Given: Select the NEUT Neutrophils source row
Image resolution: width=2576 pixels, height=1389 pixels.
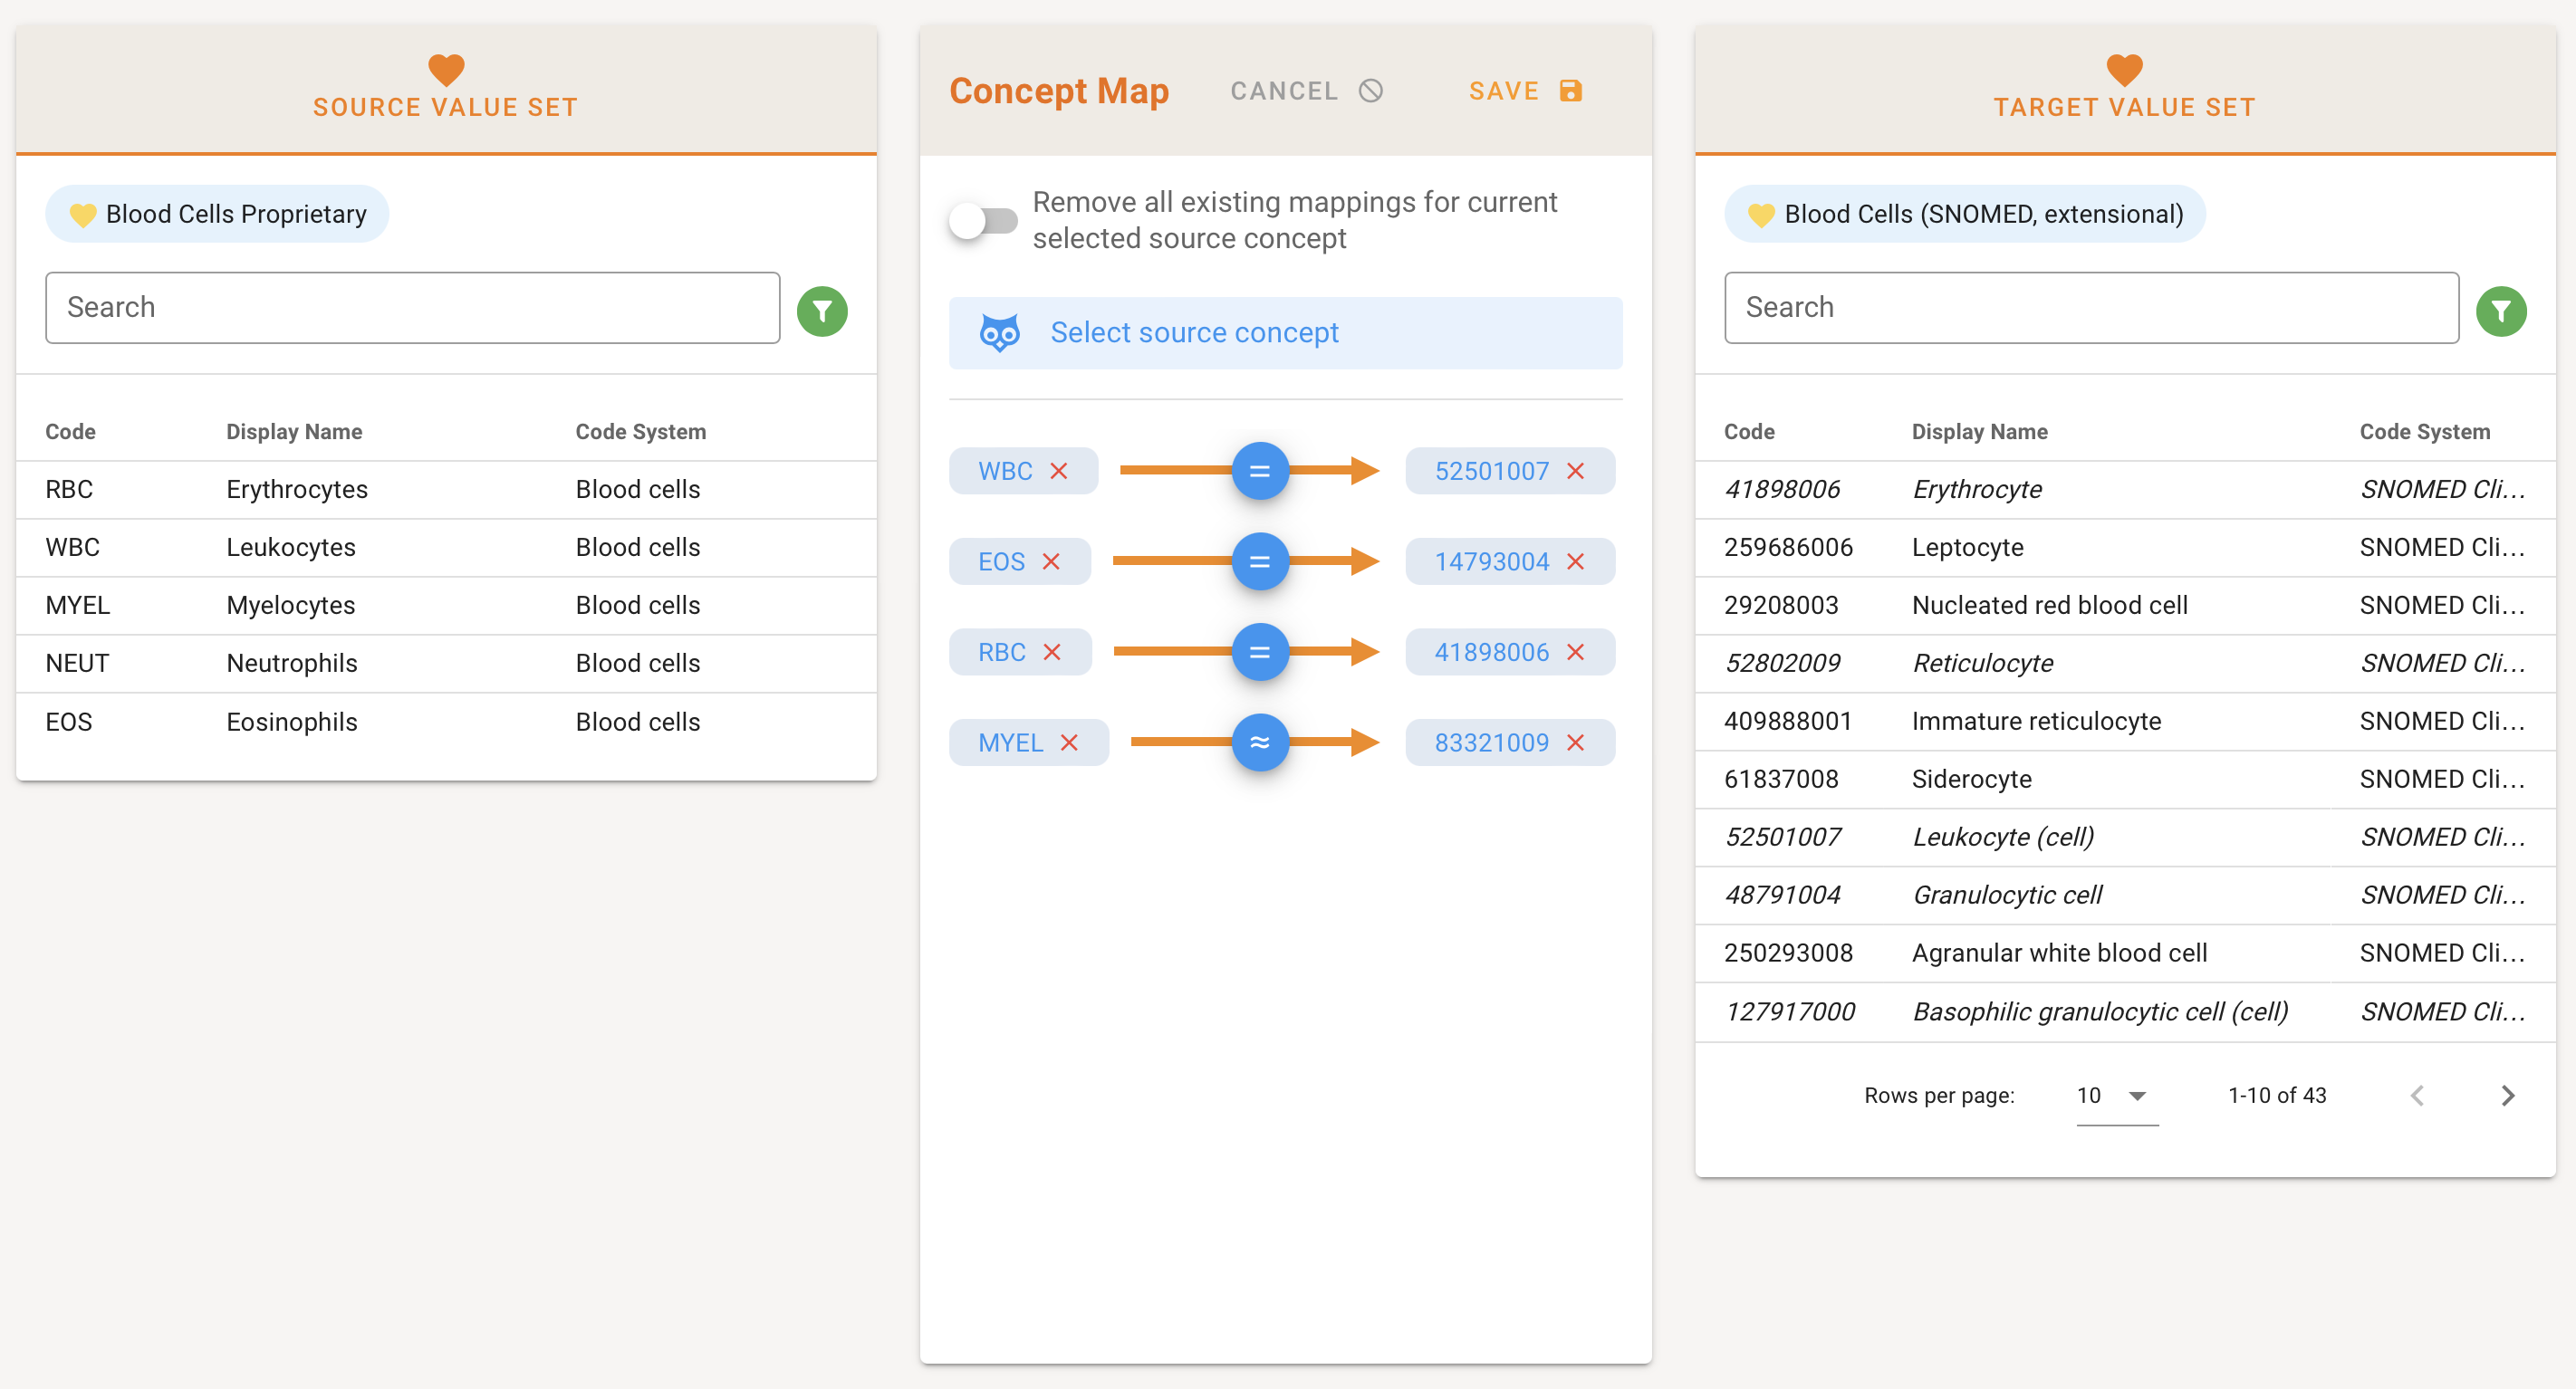Looking at the screenshot, I should click(446, 663).
